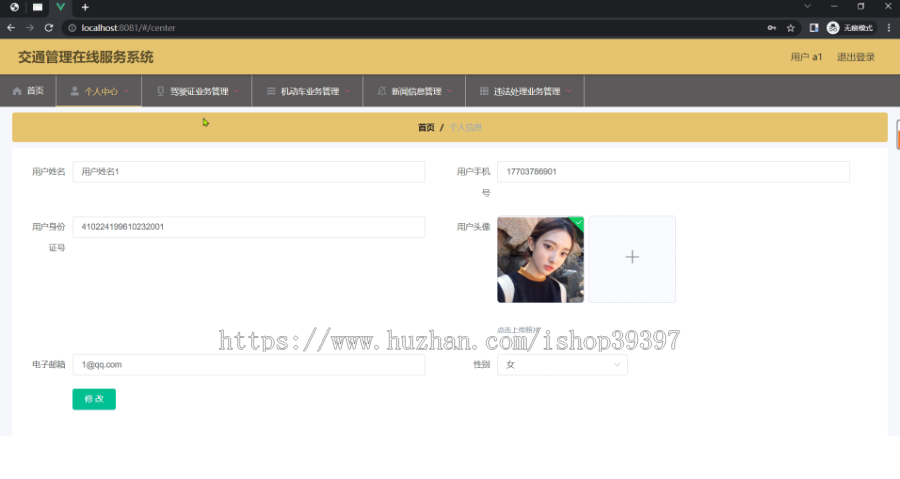Expand the 新闻信息管理 dropdown chevron
The image size is (900, 479).
449,91
